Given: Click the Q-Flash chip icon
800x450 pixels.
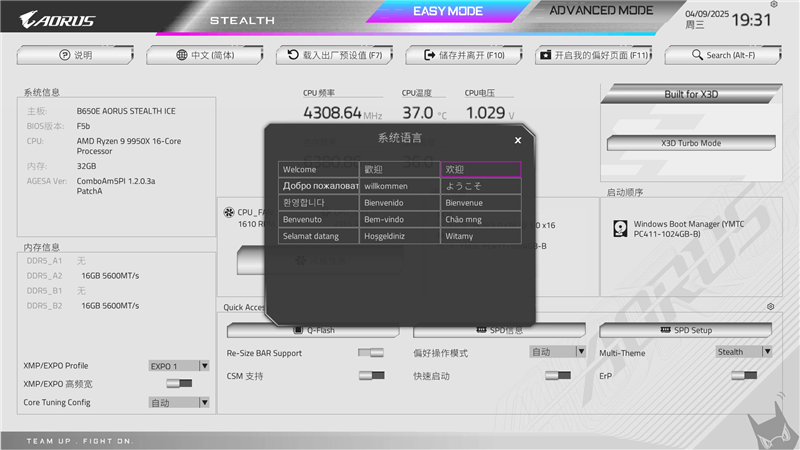Looking at the screenshot, I should [x=298, y=330].
